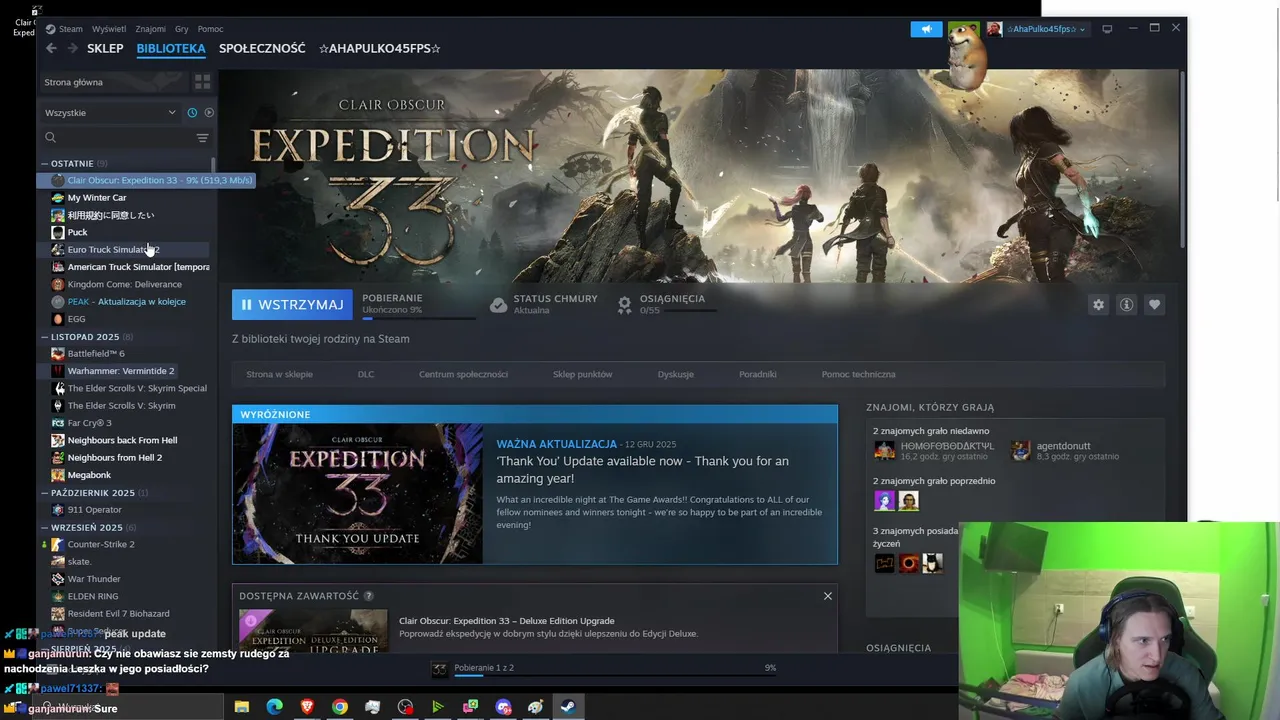Open Discord icon in taskbar

503,707
